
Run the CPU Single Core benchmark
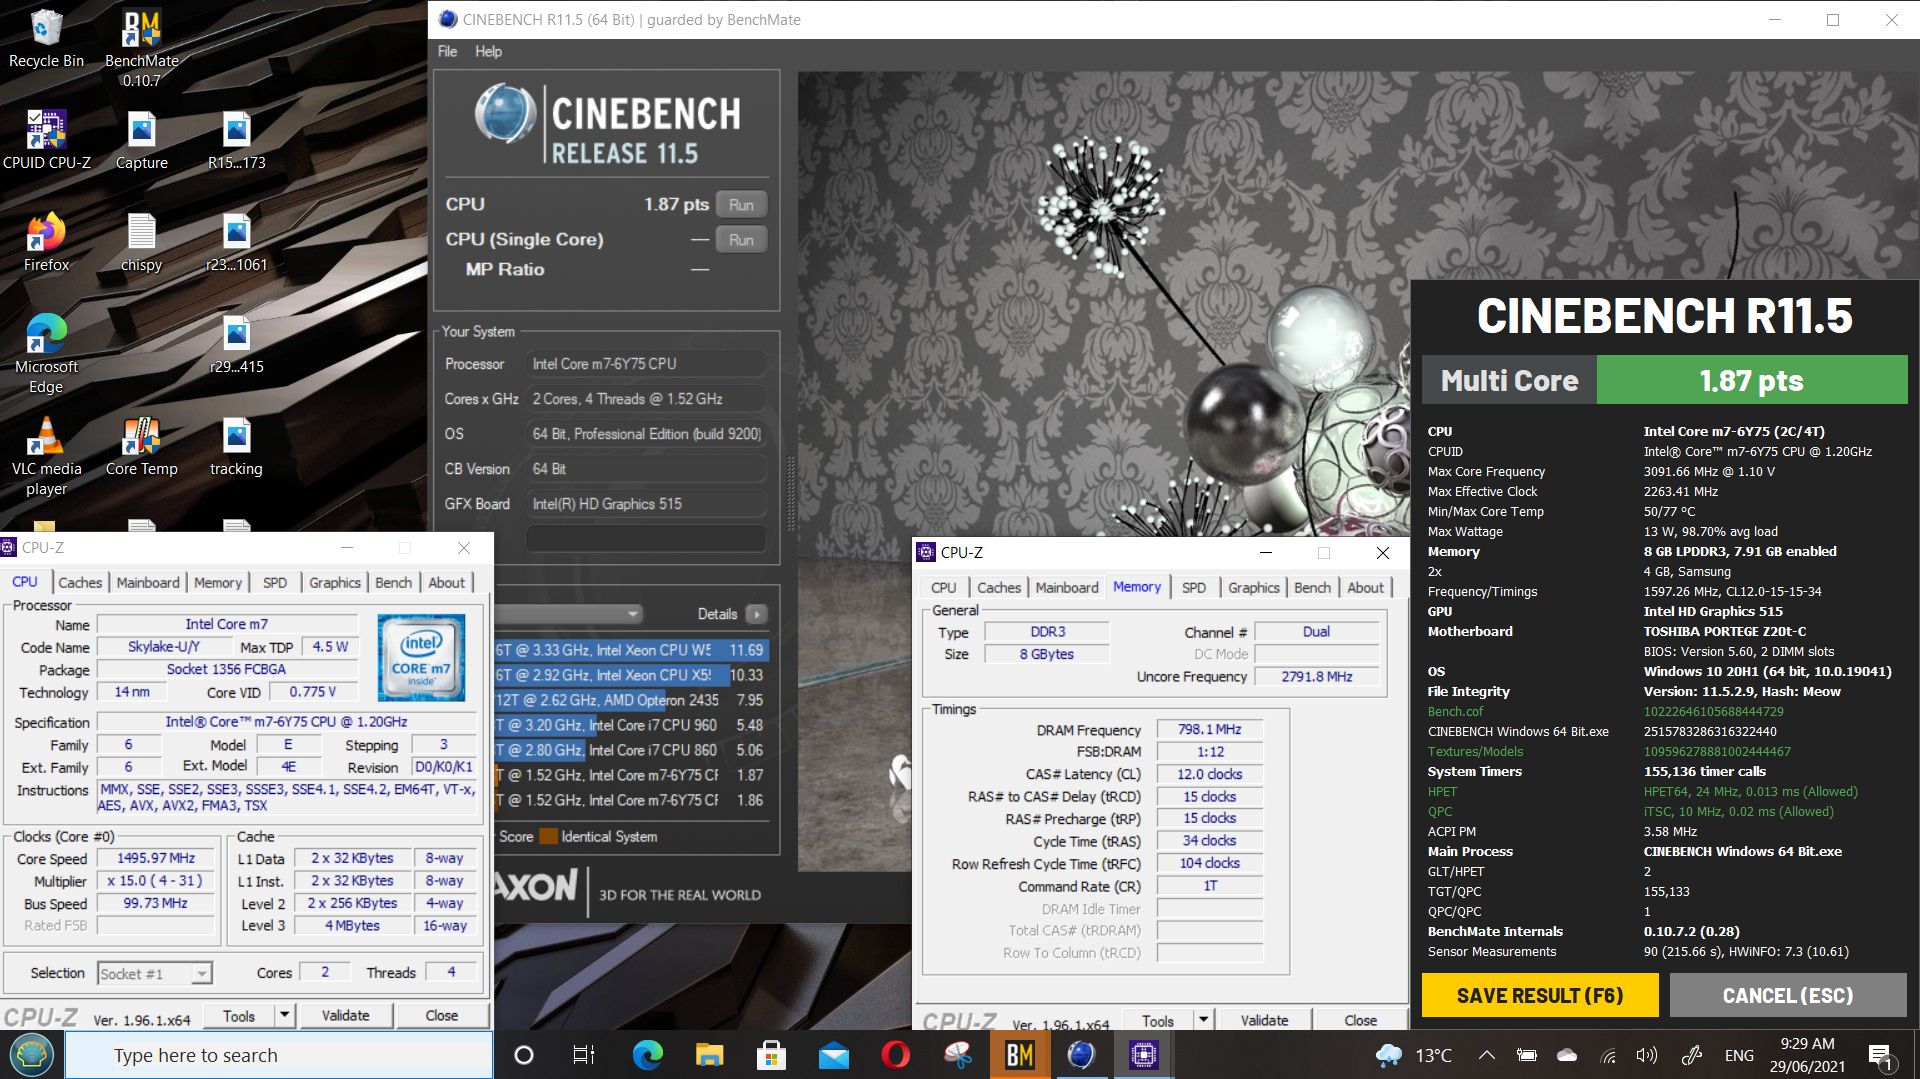point(741,240)
